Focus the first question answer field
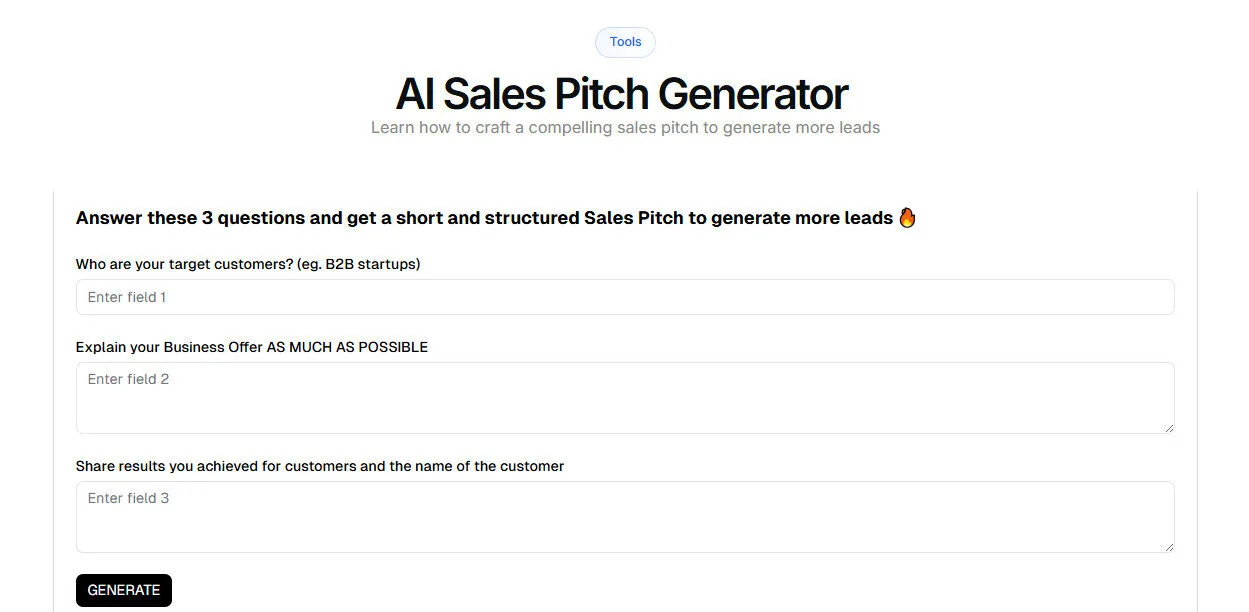Viewport: 1249px width, 612px height. 624,296
